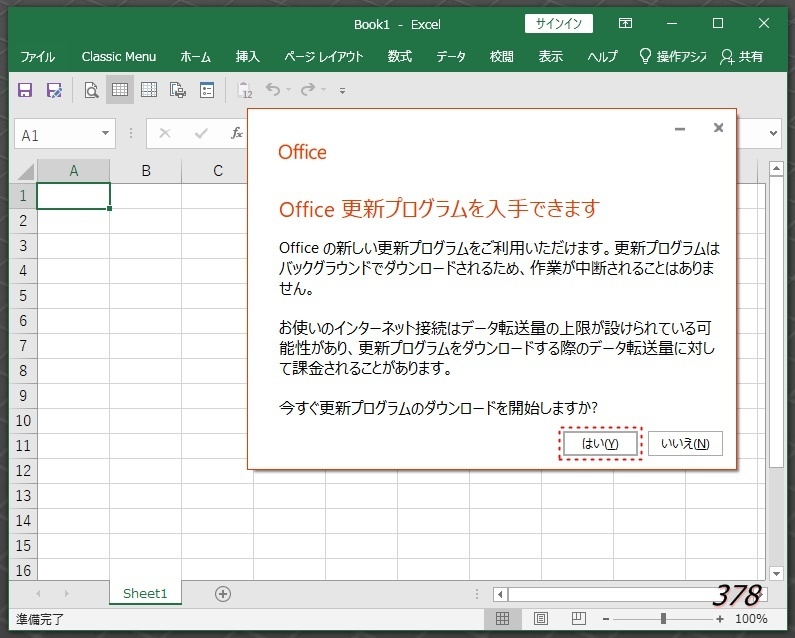795x638 pixels.
Task: Switch to the 挿入 tab
Action: 247,56
